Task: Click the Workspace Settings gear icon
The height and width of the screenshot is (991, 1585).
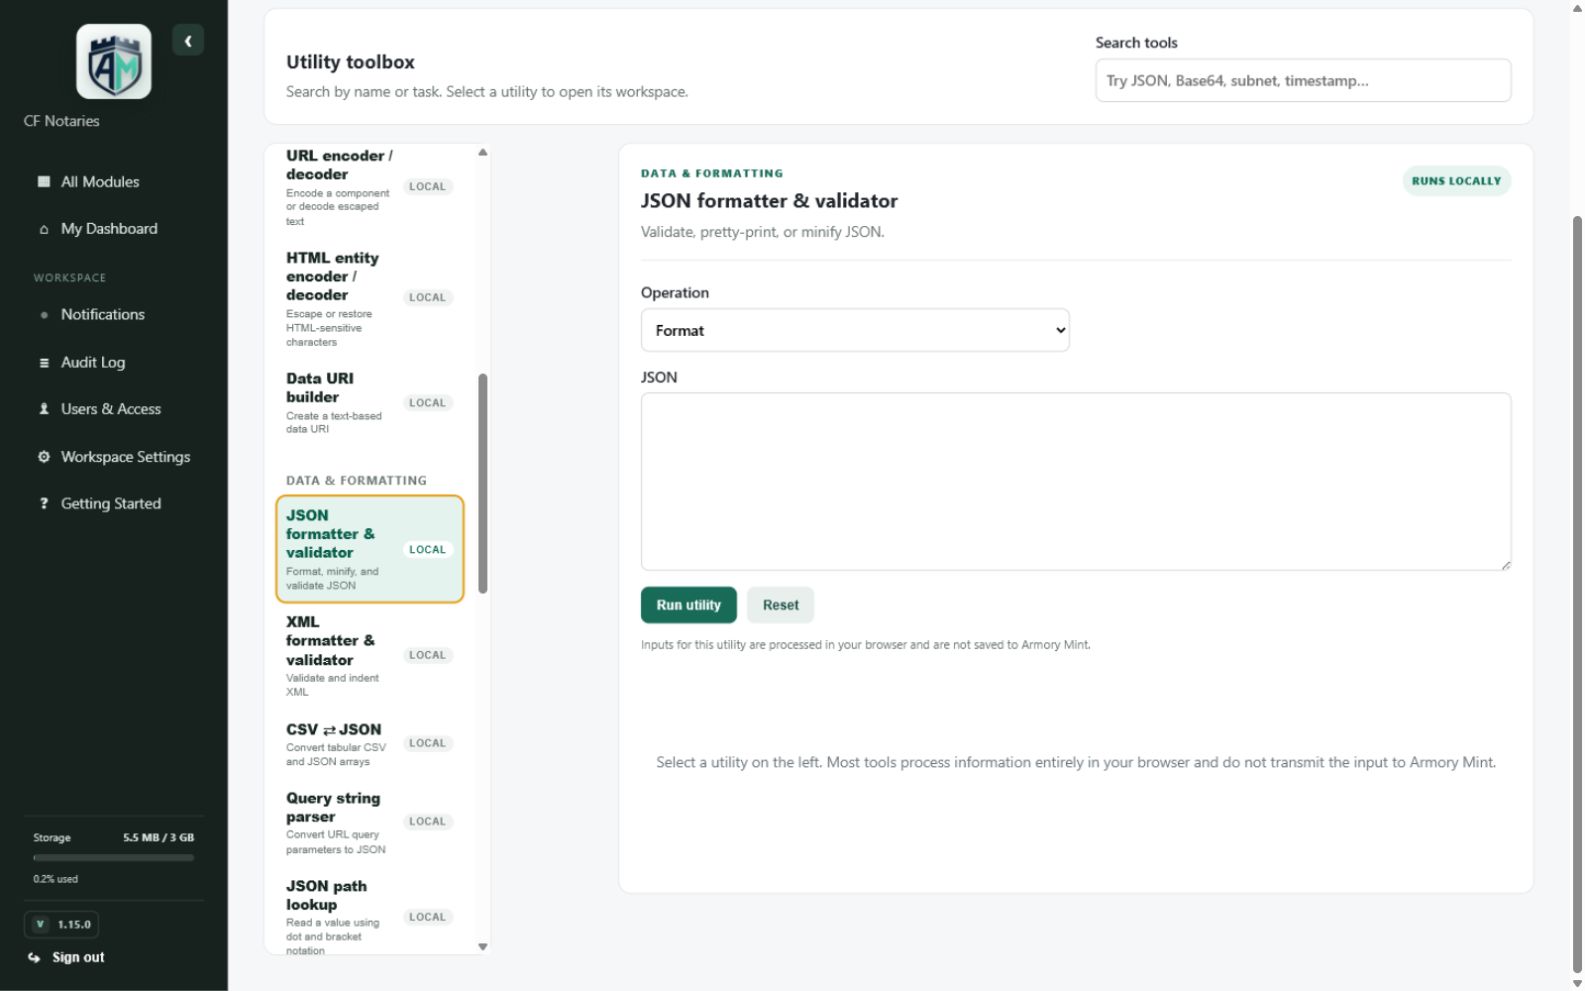Action: click(43, 457)
